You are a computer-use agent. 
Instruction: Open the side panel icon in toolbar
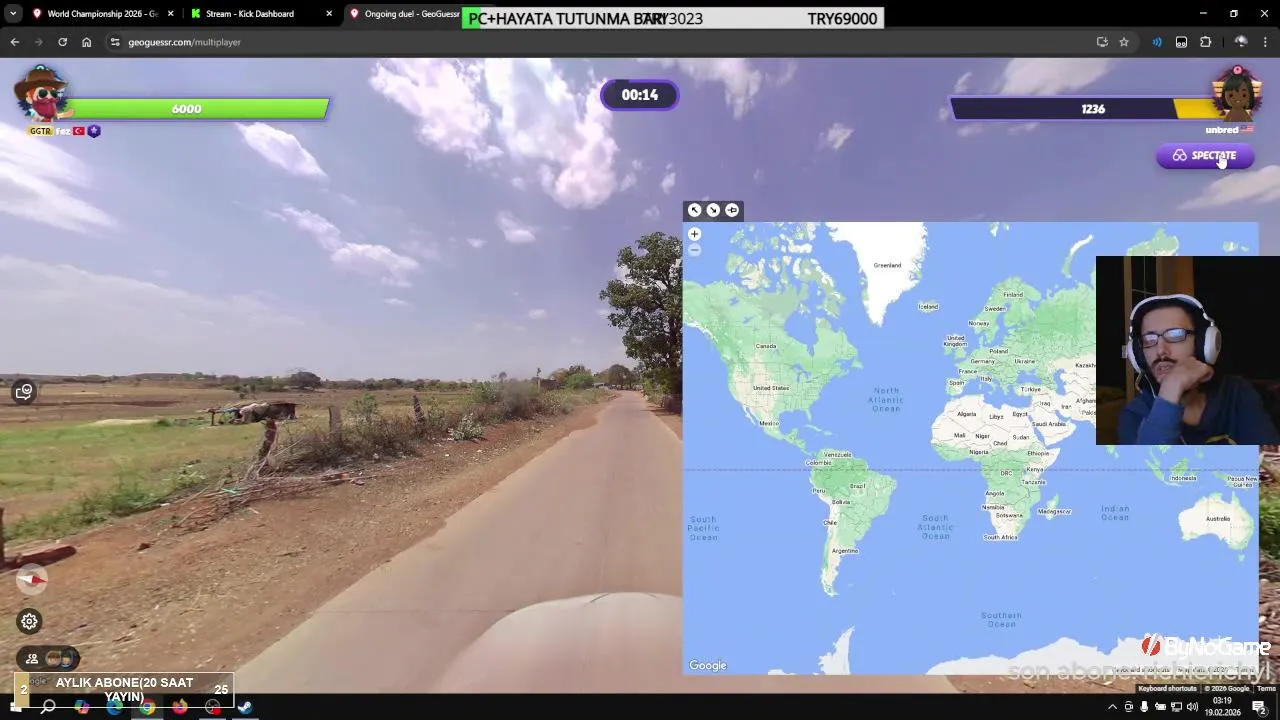[1181, 42]
